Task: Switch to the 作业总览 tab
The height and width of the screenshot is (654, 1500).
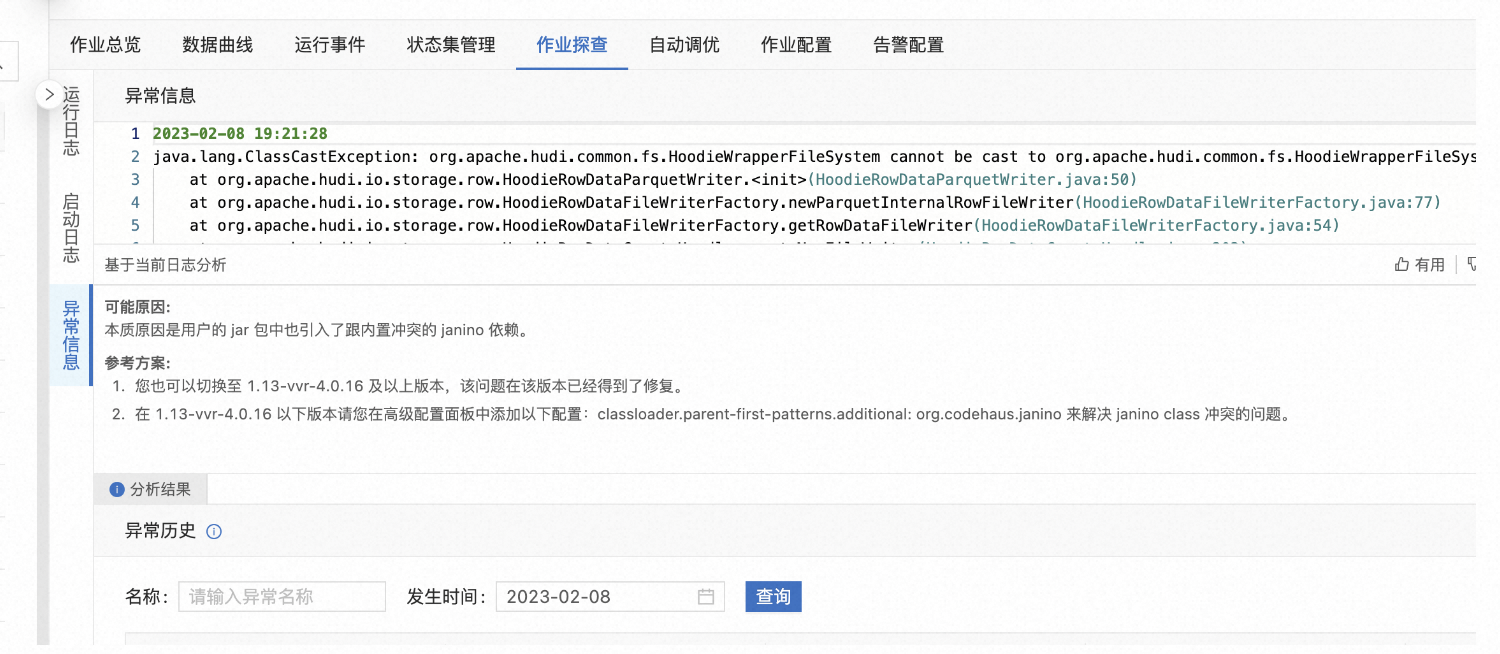Action: (x=105, y=45)
